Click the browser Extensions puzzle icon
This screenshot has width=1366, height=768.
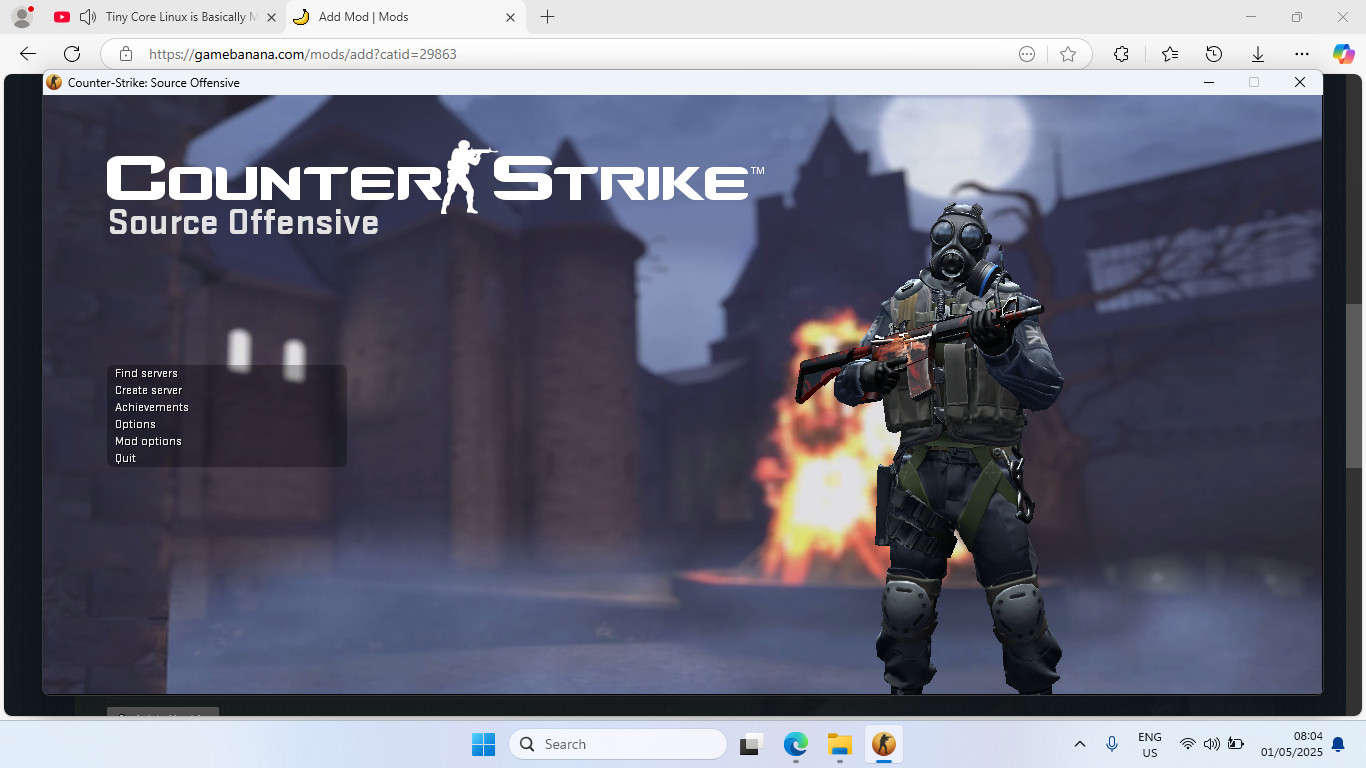tap(1121, 54)
